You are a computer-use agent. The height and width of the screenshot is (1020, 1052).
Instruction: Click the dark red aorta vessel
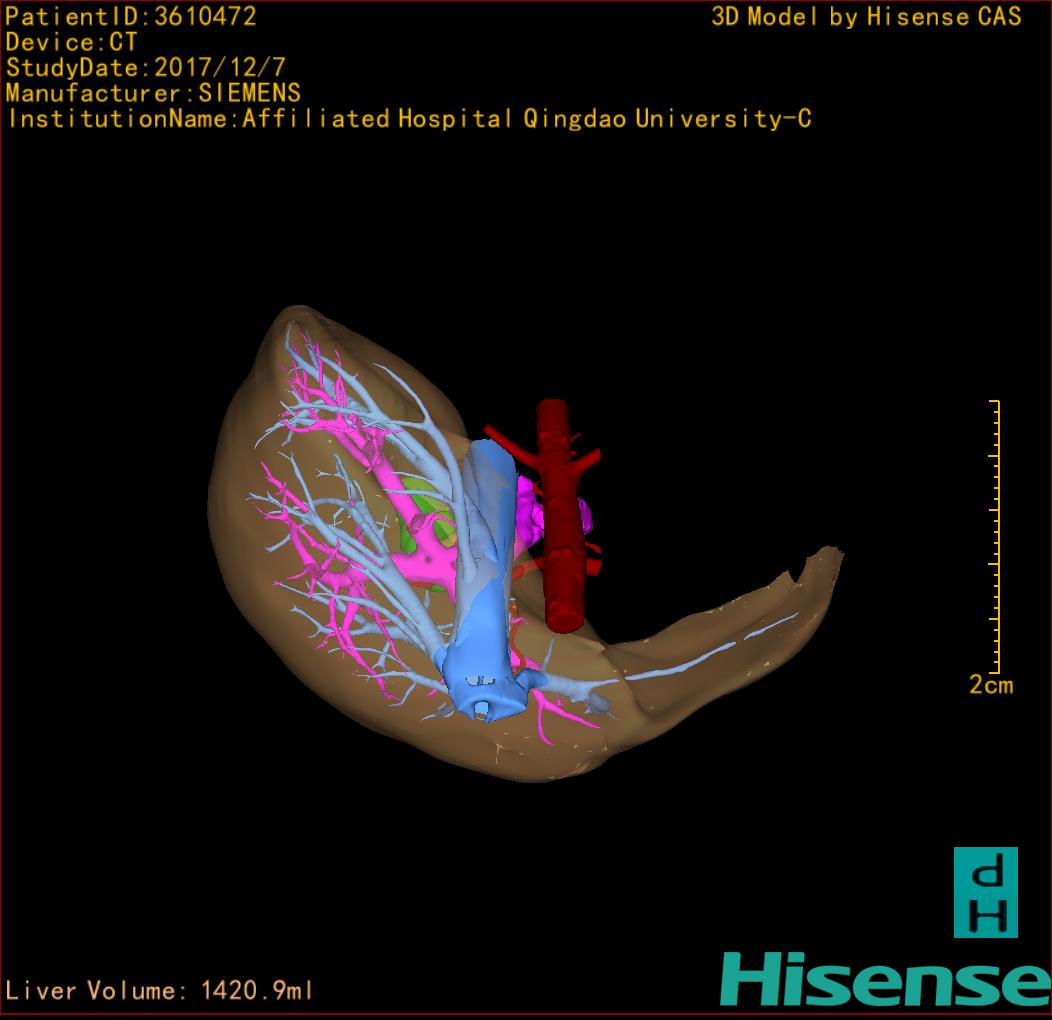[x=561, y=517]
